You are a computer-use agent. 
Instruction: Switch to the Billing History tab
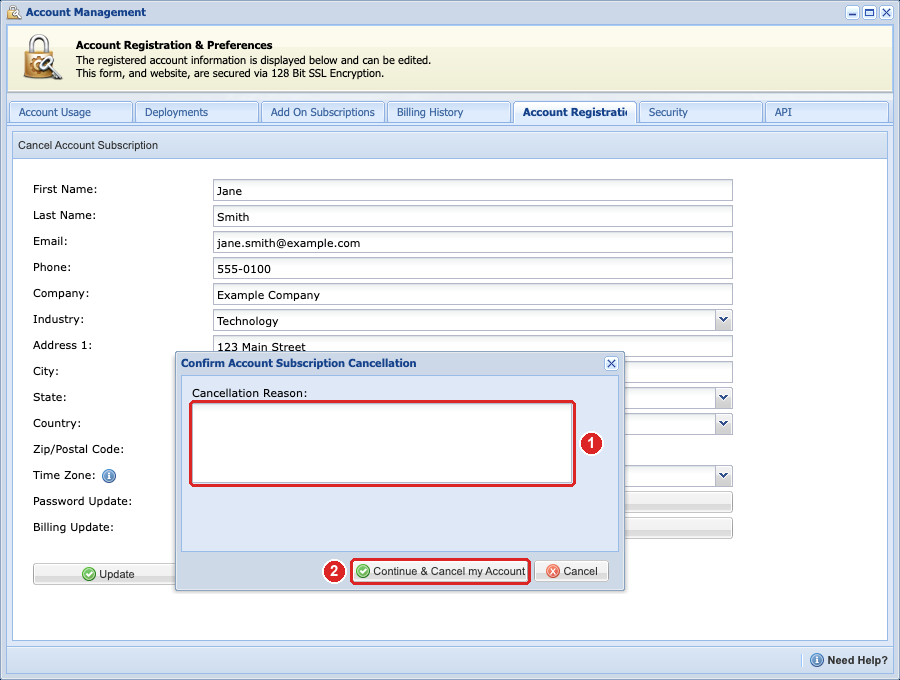click(449, 112)
